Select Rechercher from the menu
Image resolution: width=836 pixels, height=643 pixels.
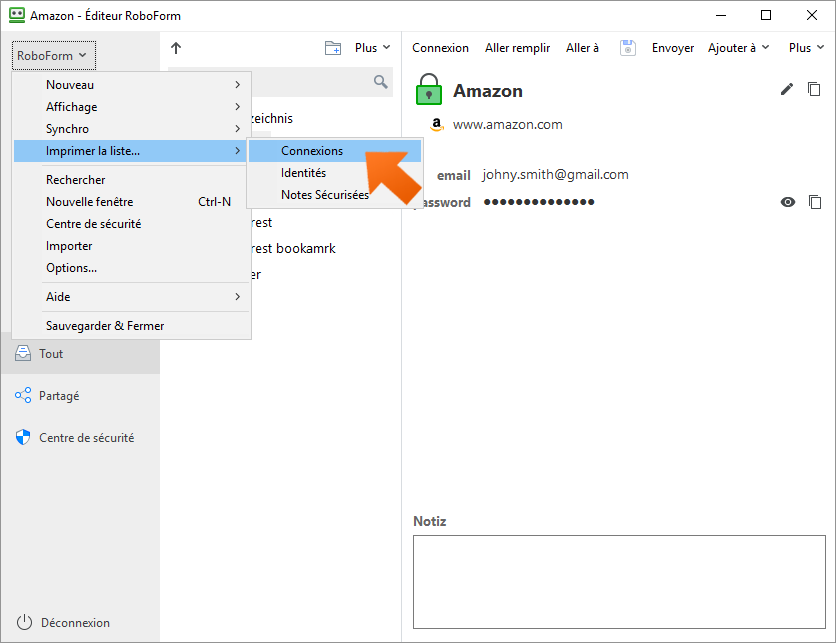(132, 180)
